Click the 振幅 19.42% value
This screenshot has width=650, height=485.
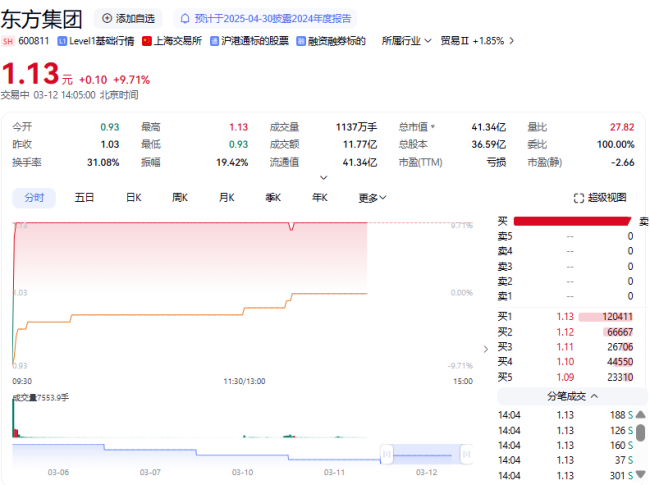pyautogui.click(x=232, y=162)
